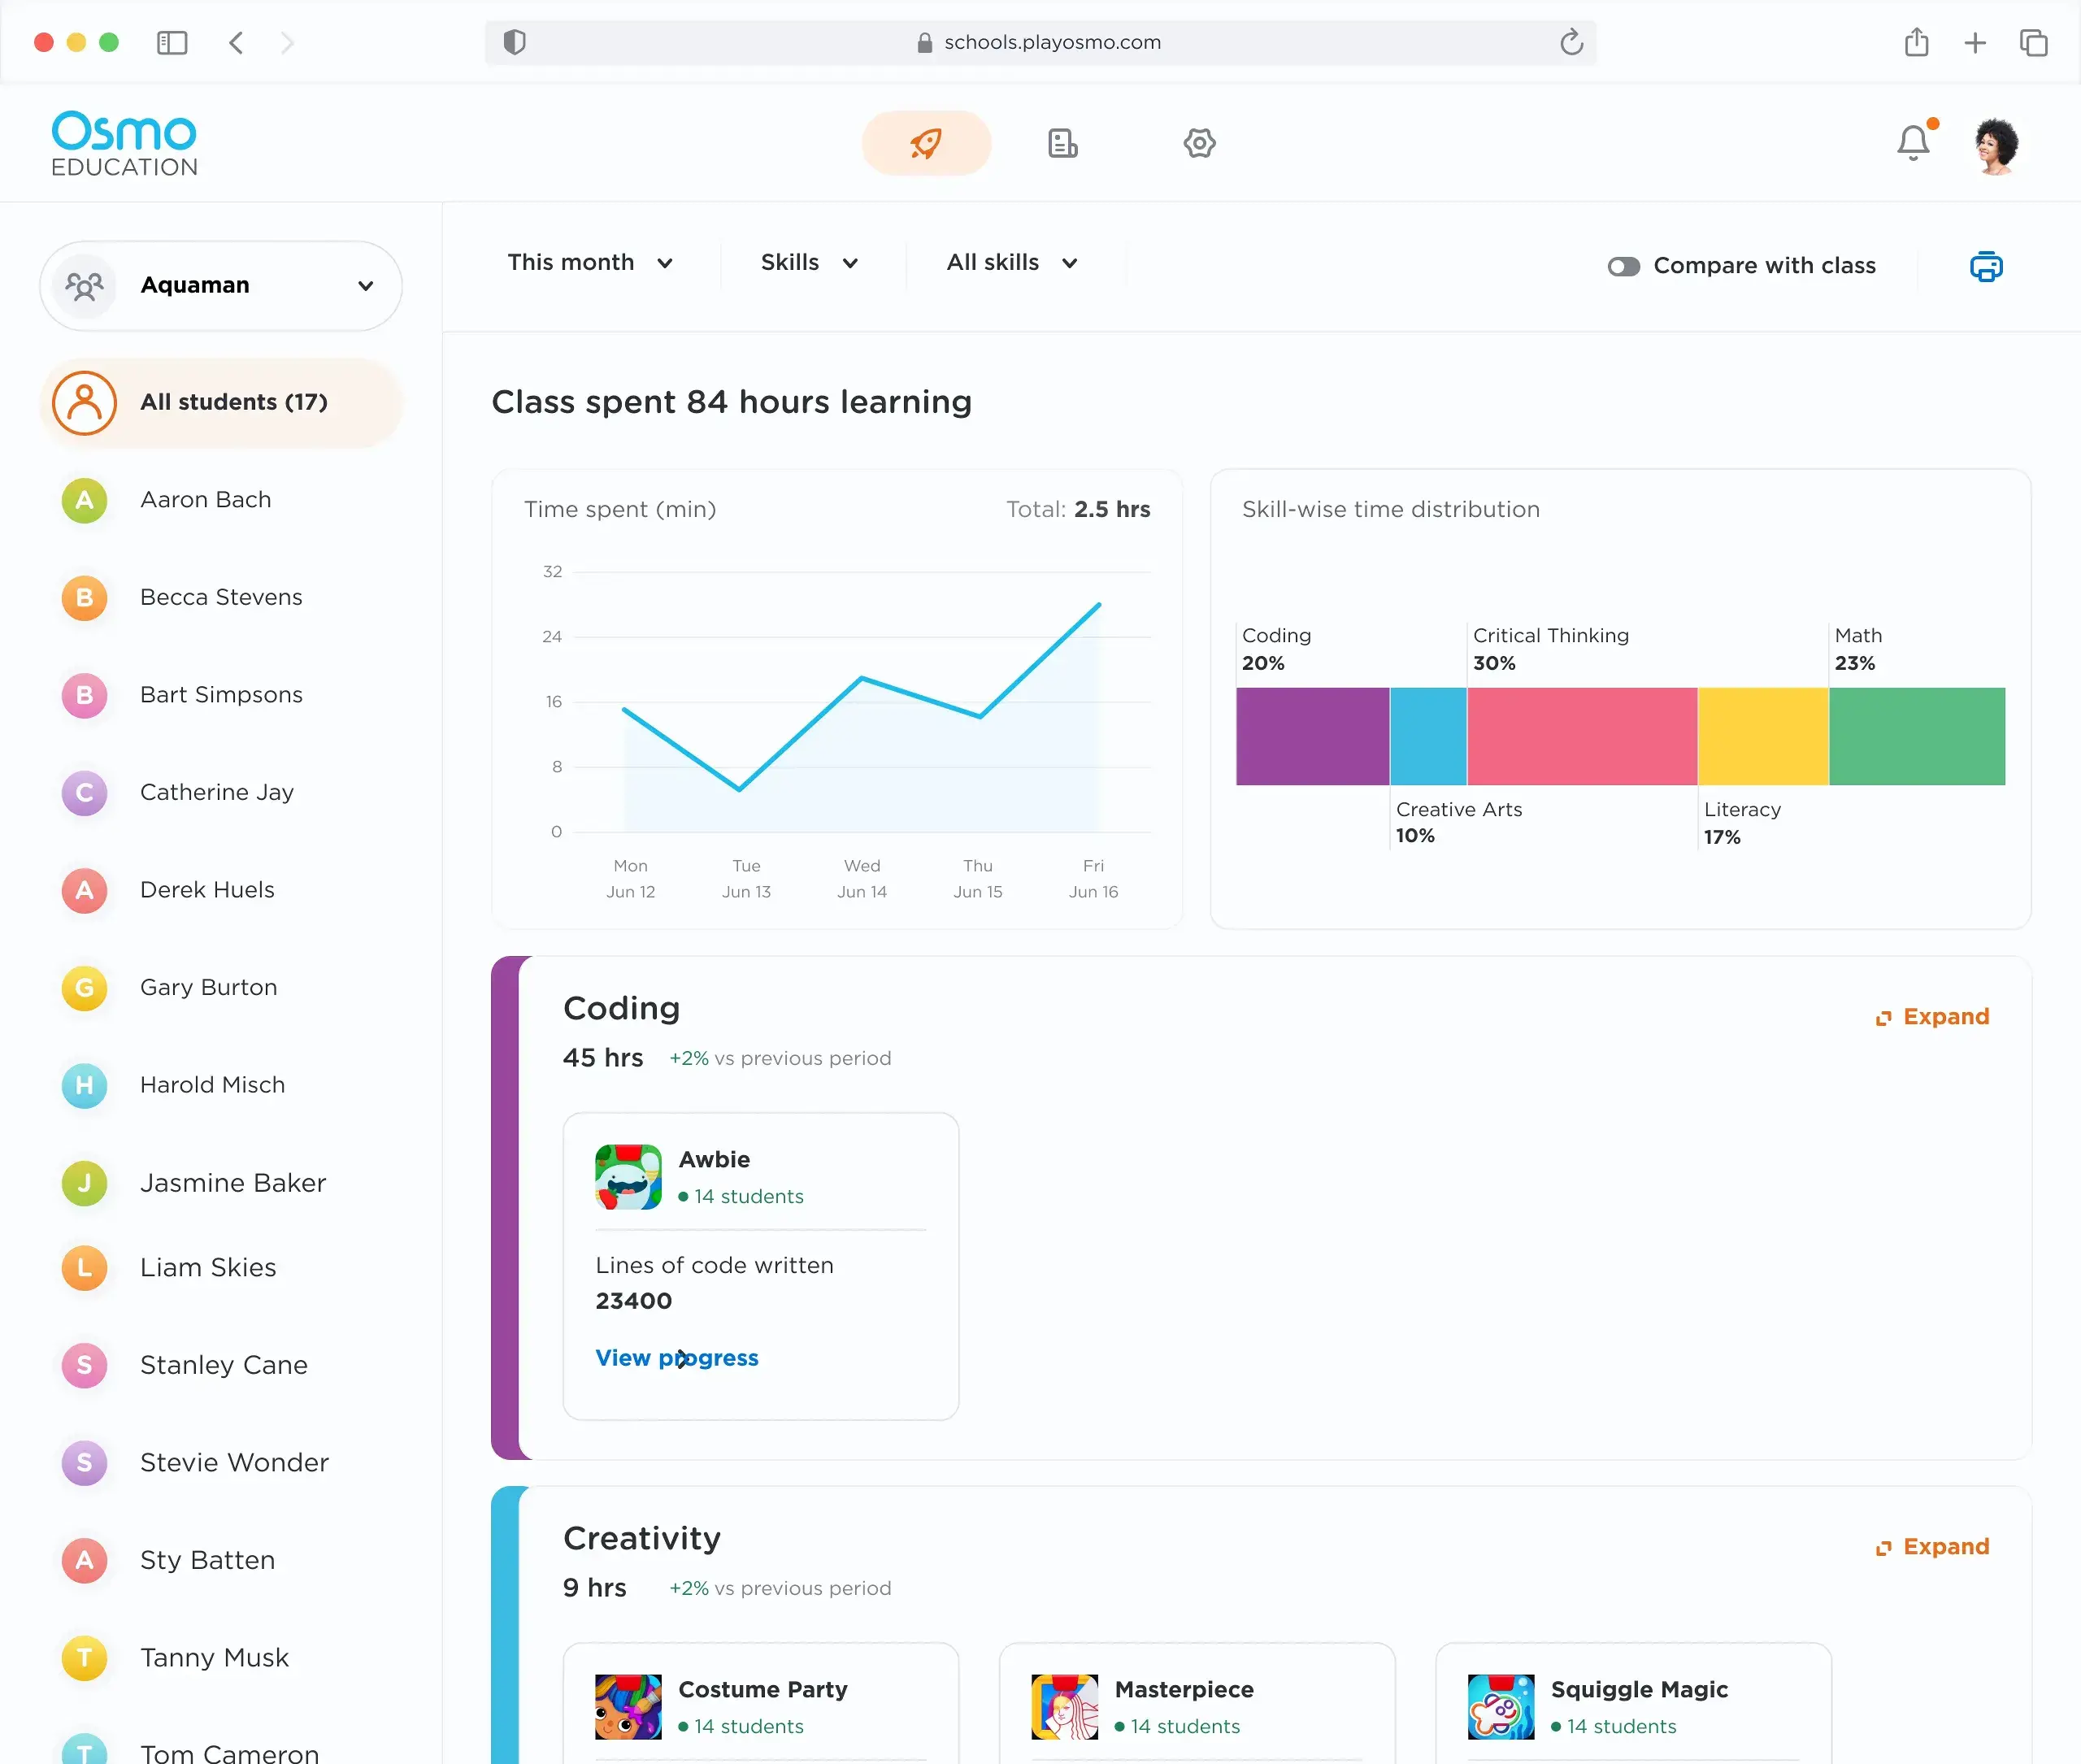The image size is (2081, 1764).
Task: Click "Class spent 84 hours learning" heading
Action: click(731, 402)
